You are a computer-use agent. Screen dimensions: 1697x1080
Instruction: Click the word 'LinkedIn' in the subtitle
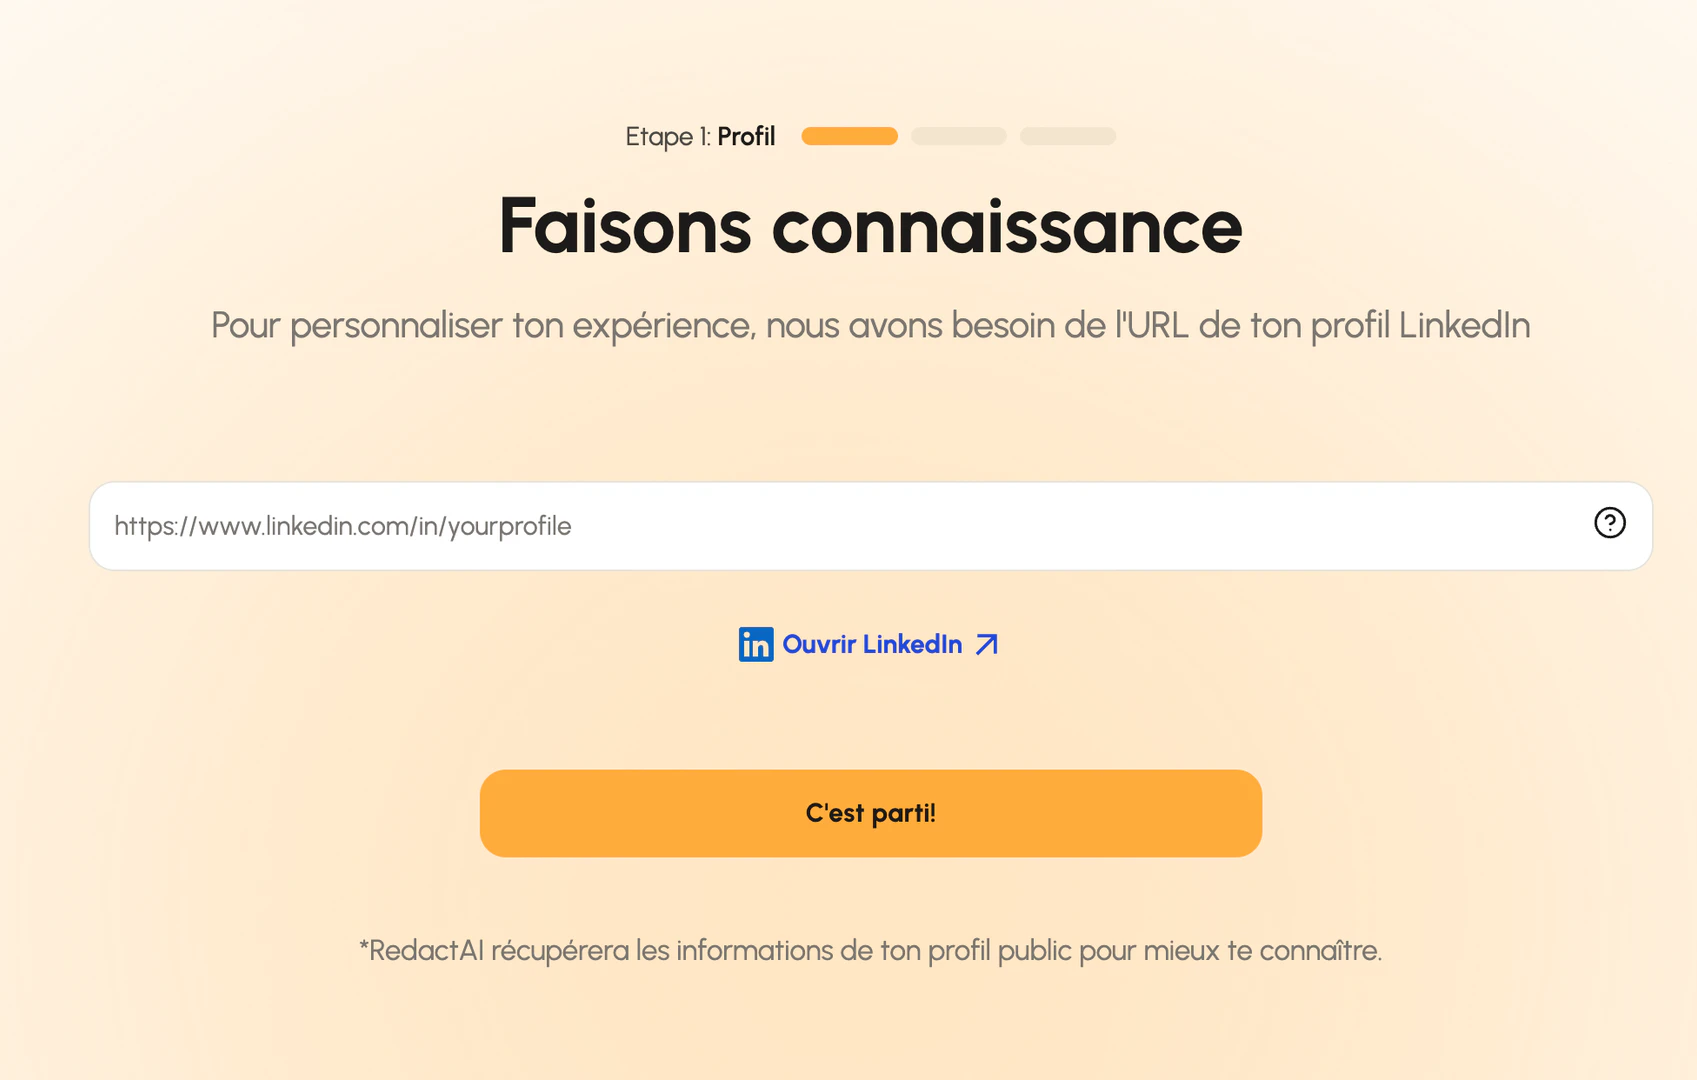point(1464,326)
